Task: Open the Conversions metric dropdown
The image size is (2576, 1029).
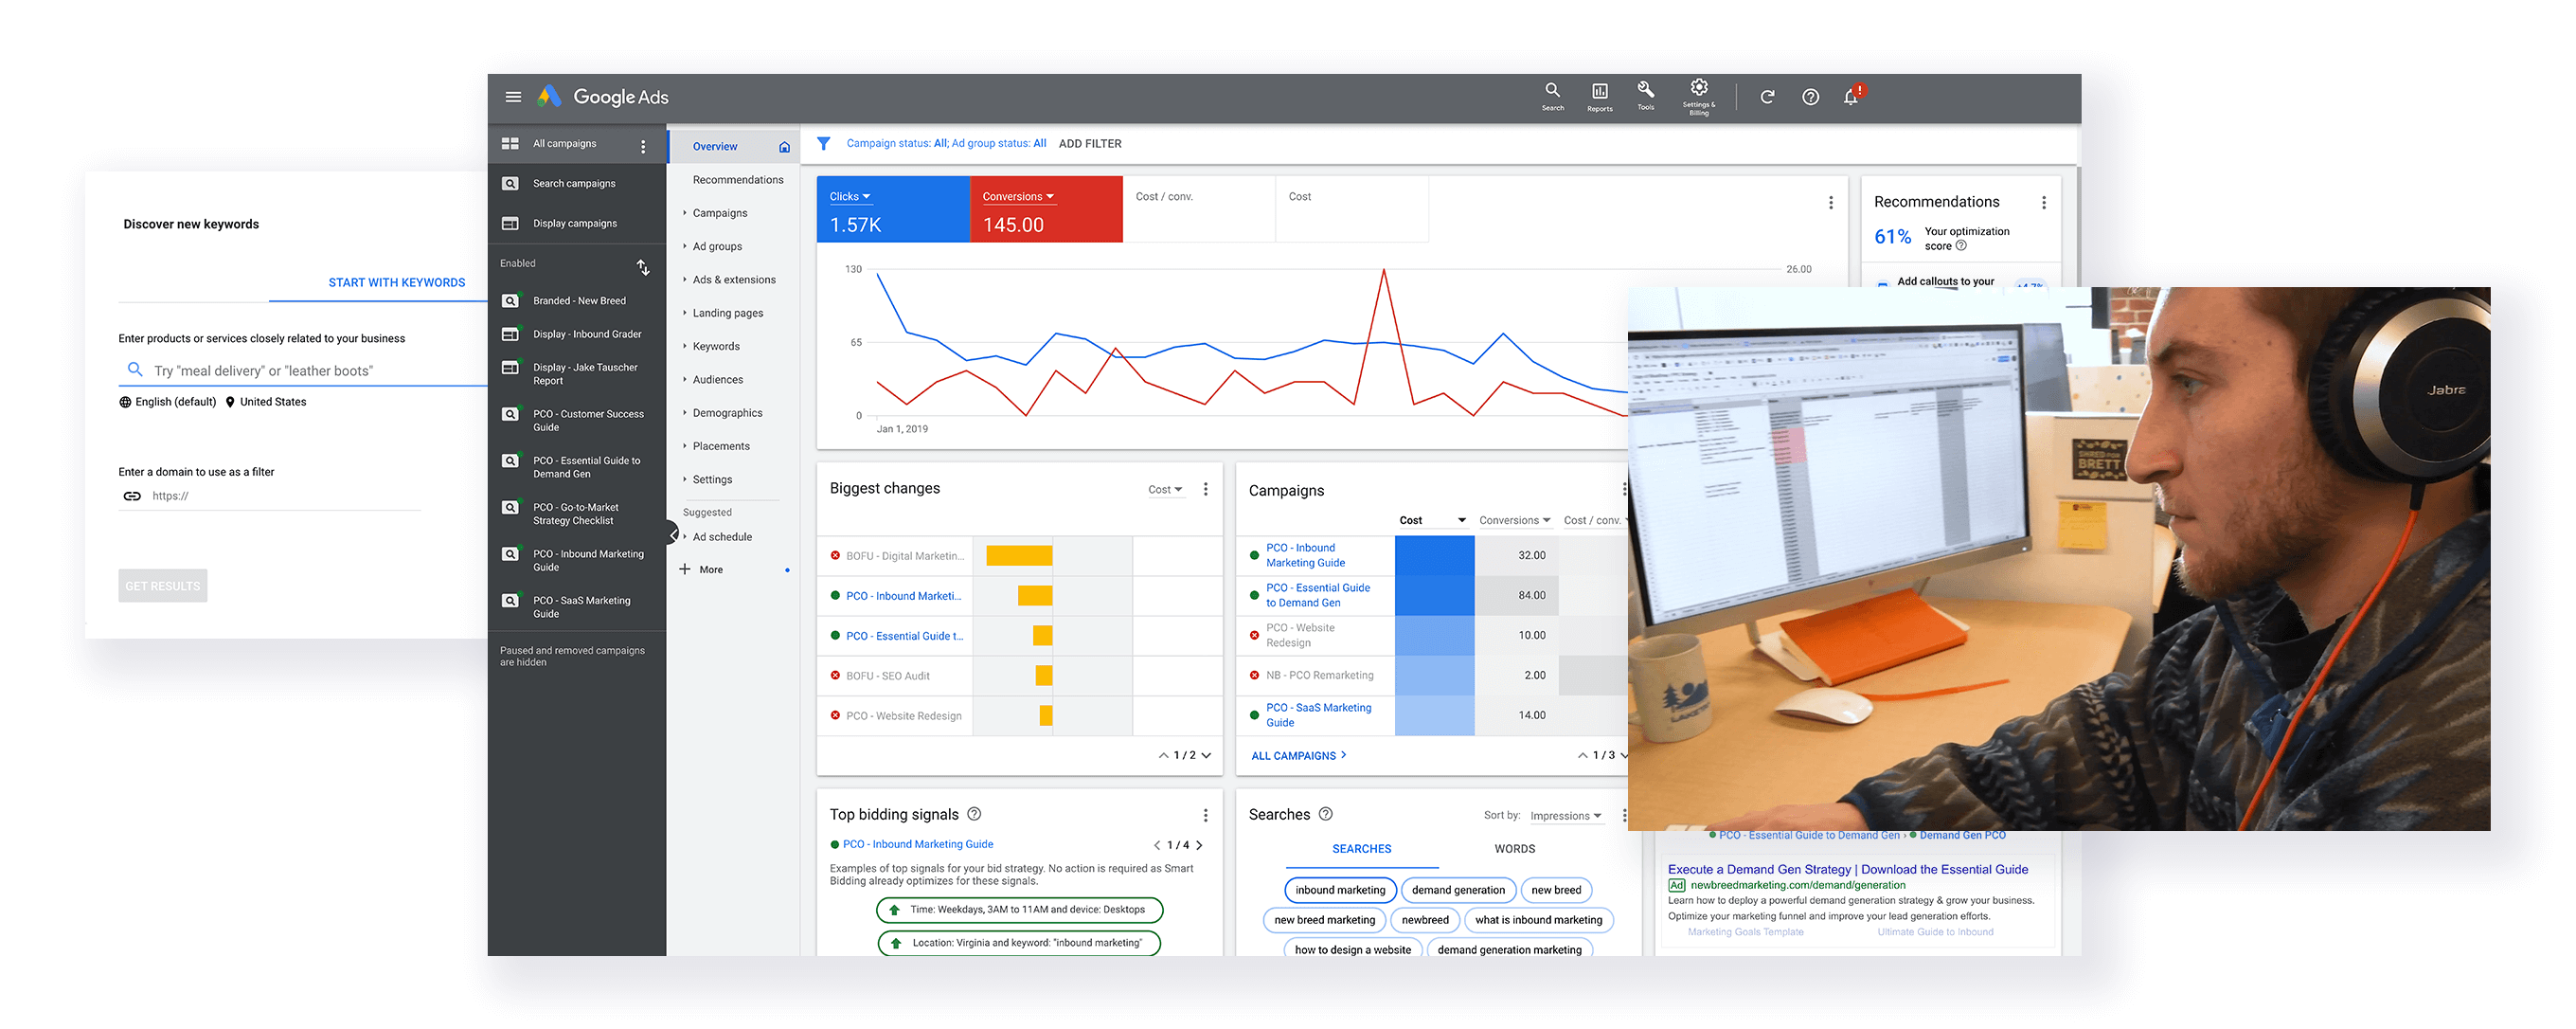Action: coord(1018,197)
